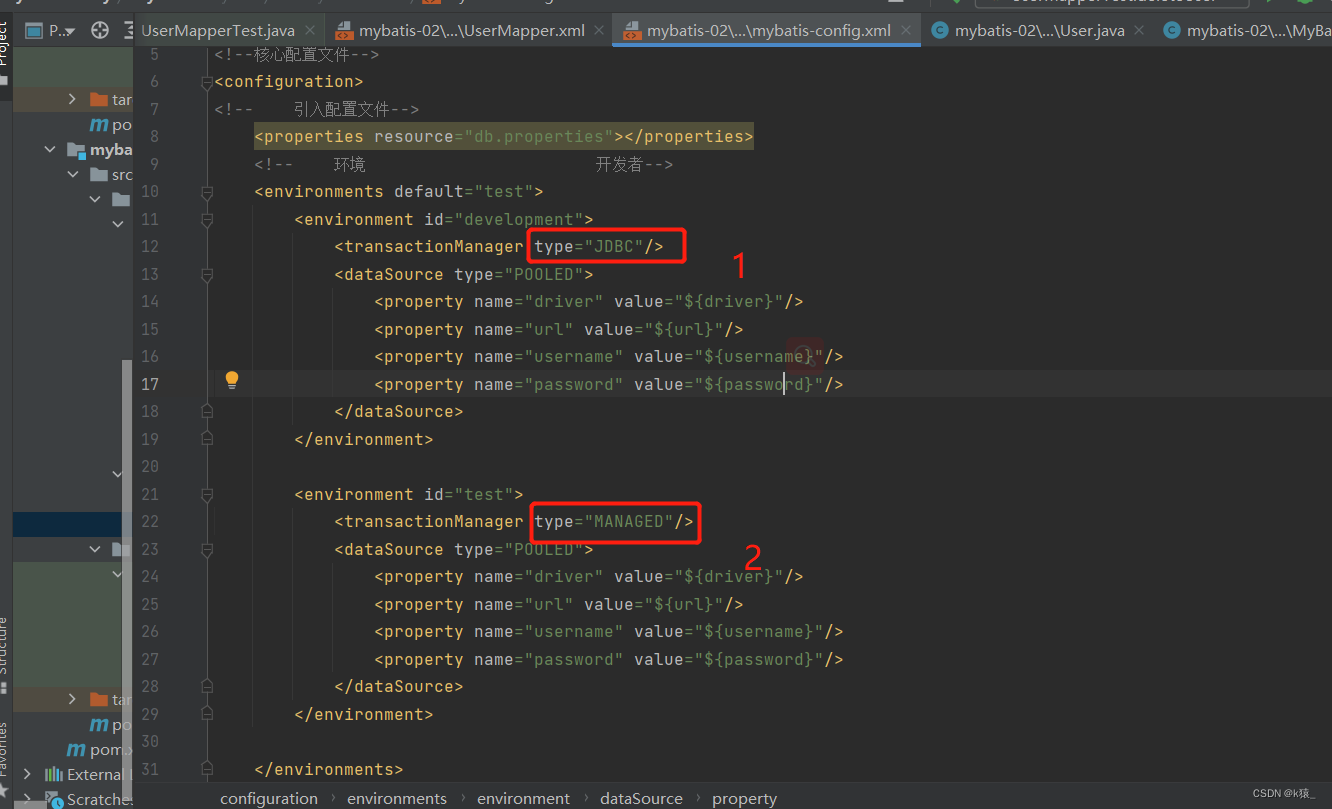Switch to UserMapperTest.java tab
The width and height of the screenshot is (1332, 809).
point(218,31)
